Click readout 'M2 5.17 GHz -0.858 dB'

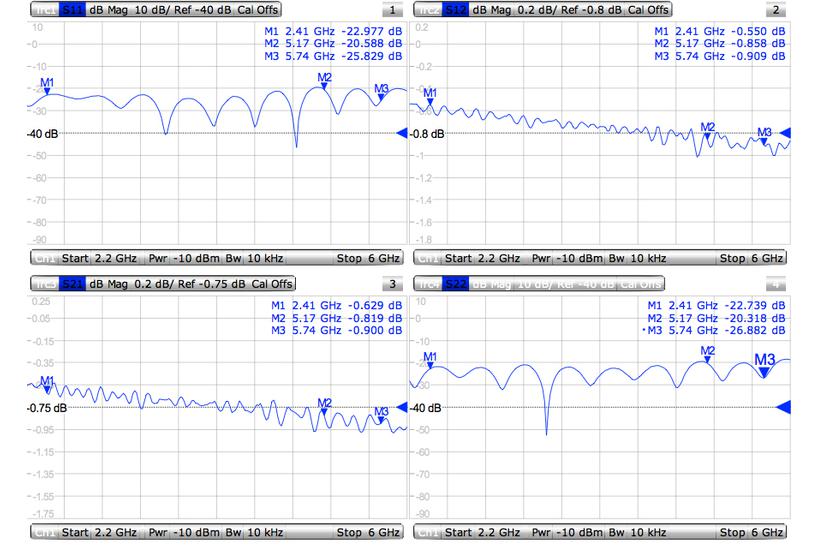tap(720, 44)
